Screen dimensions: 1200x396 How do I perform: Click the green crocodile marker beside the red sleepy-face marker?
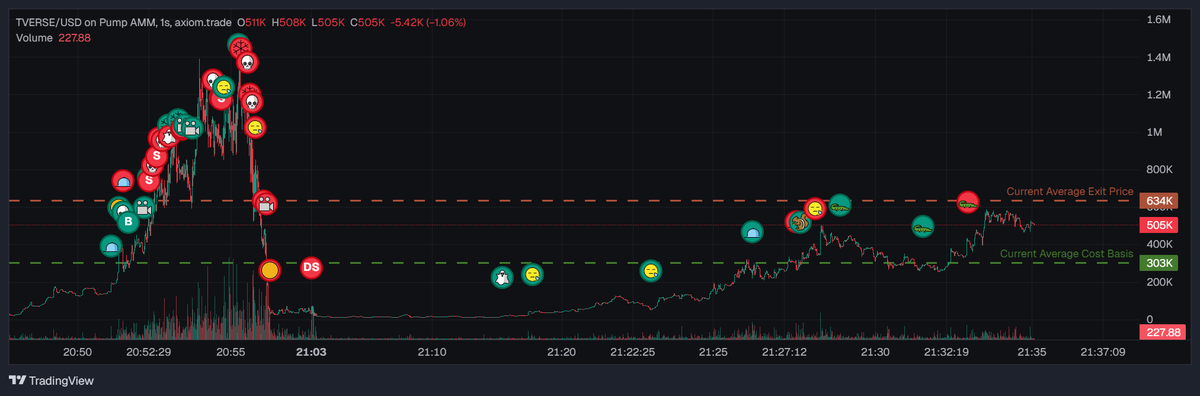tap(840, 205)
